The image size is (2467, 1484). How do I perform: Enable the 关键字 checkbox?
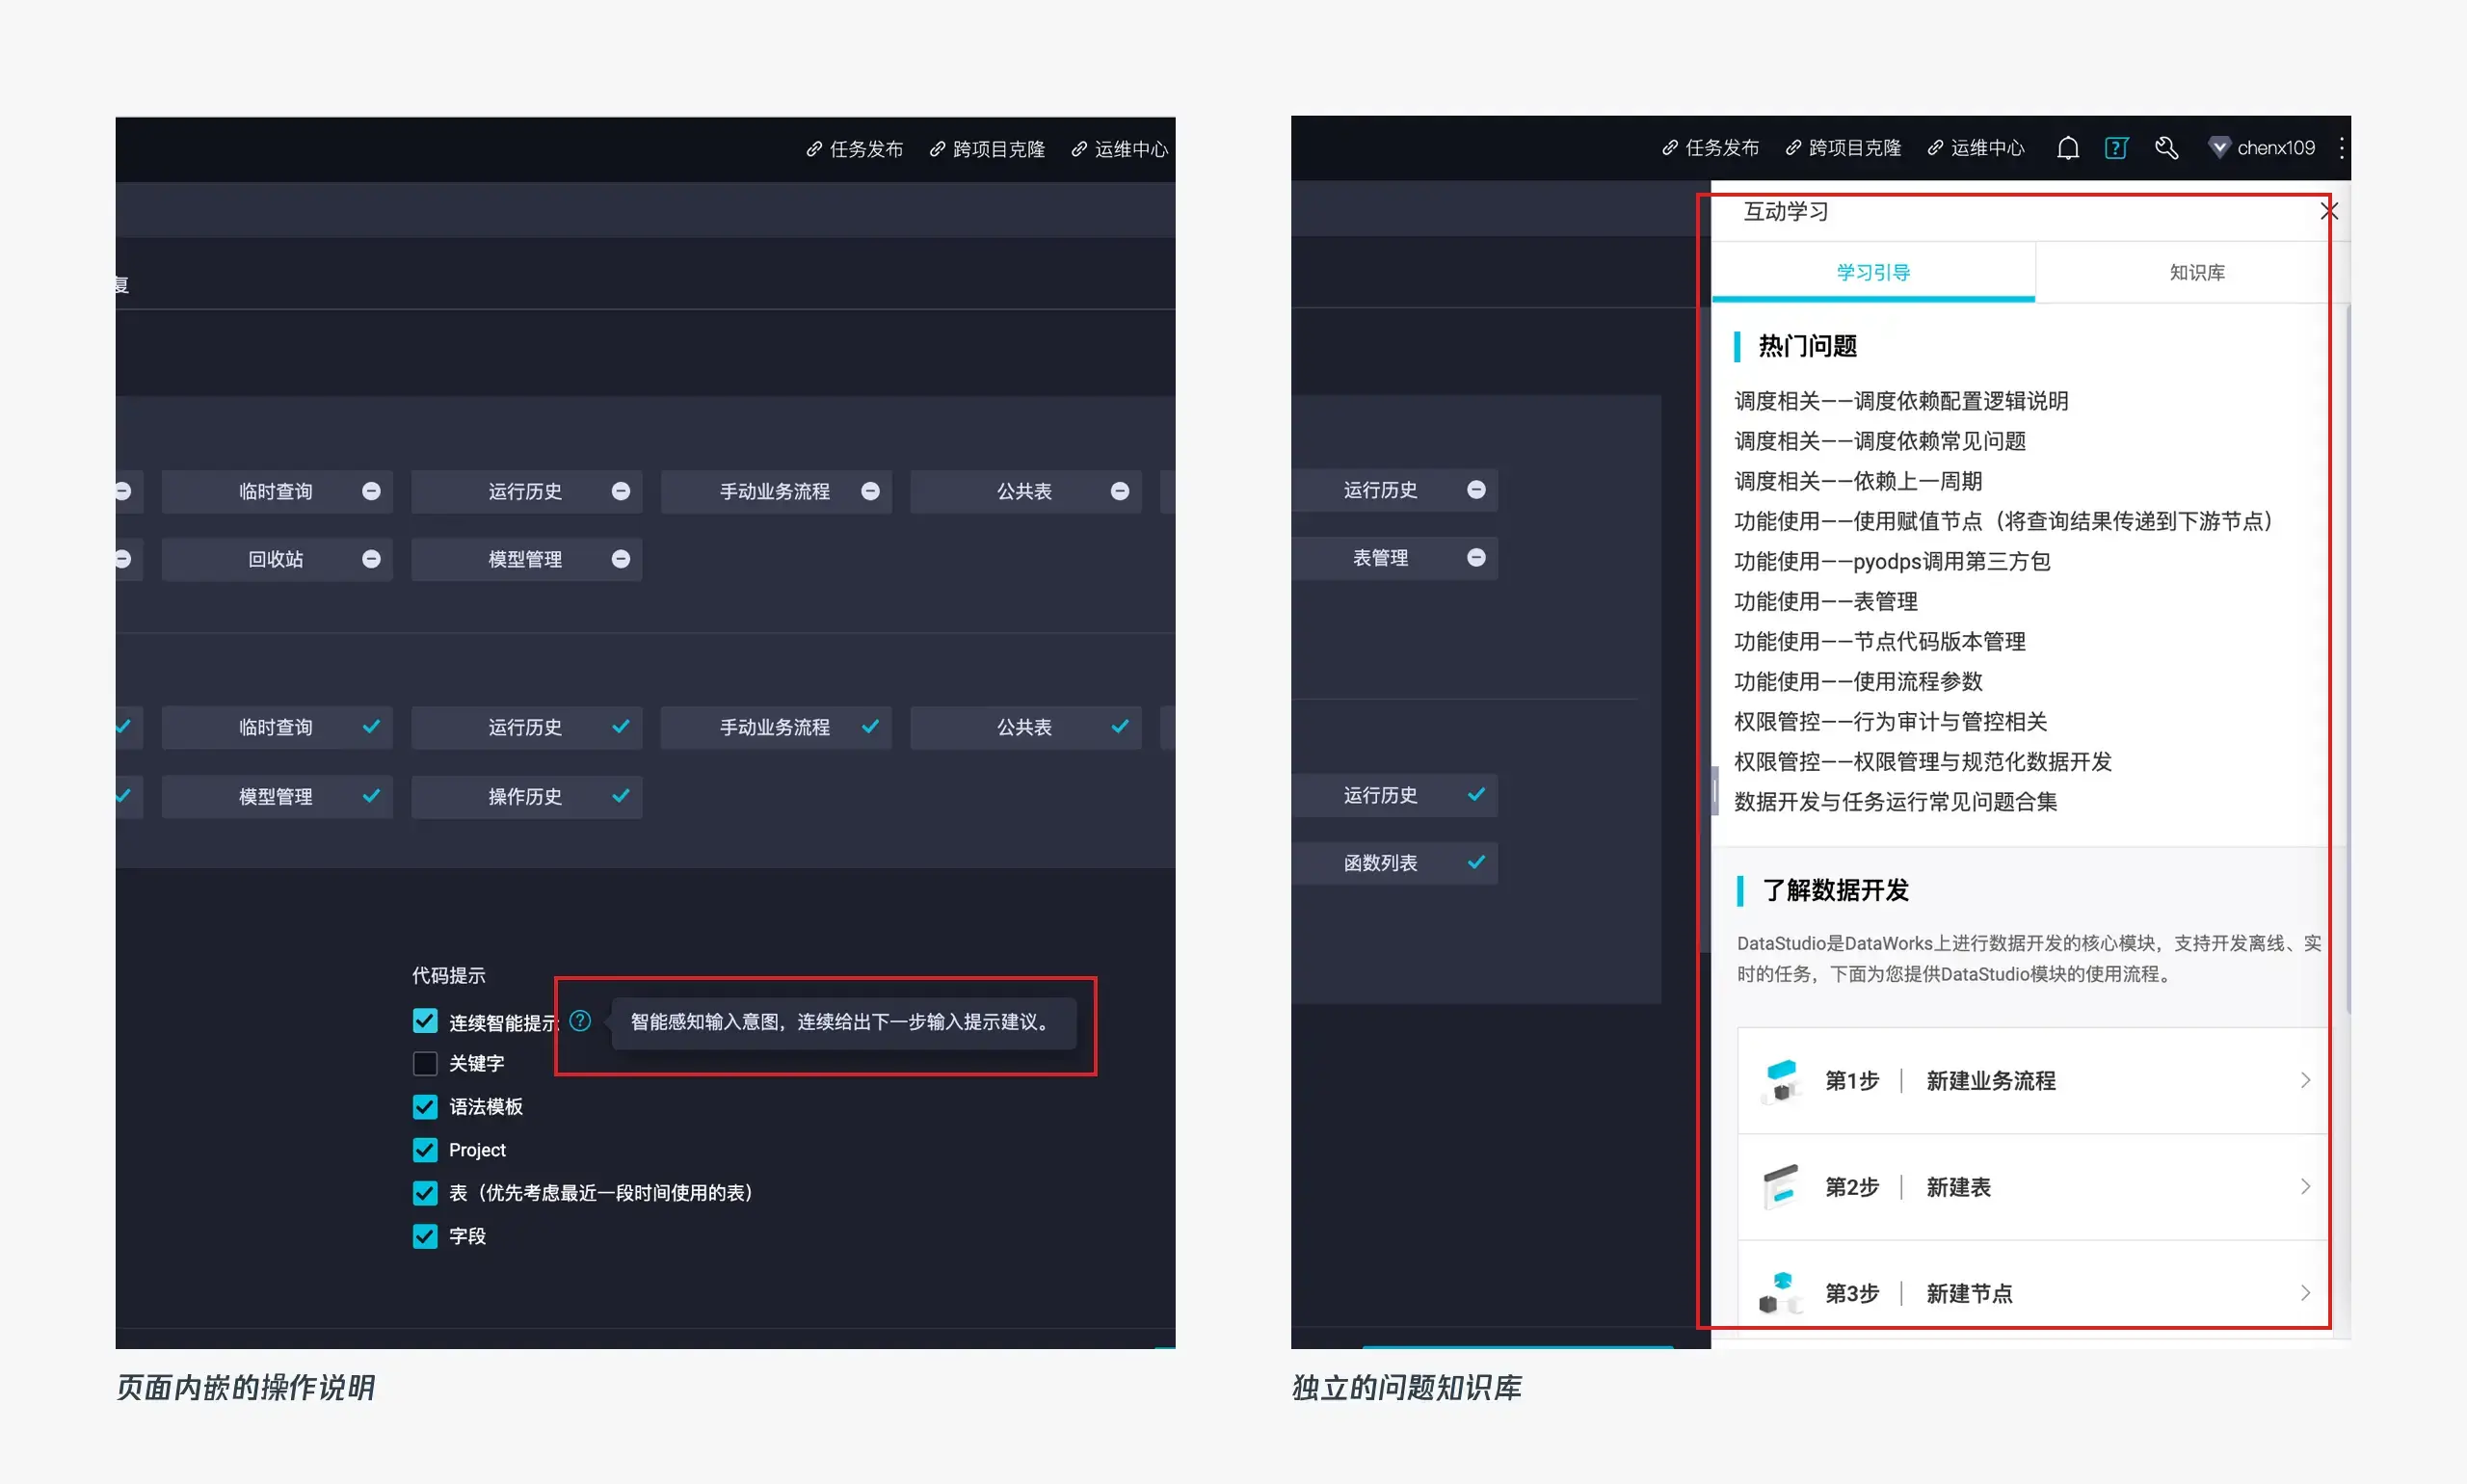425,1063
